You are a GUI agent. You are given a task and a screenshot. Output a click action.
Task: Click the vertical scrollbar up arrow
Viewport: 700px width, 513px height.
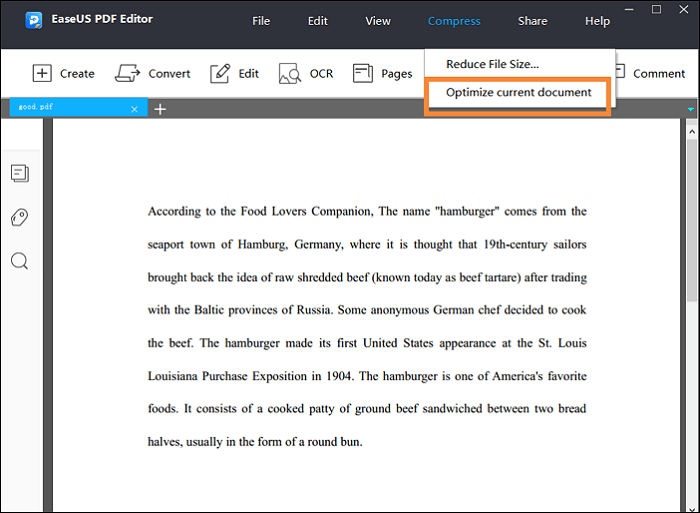(x=692, y=131)
